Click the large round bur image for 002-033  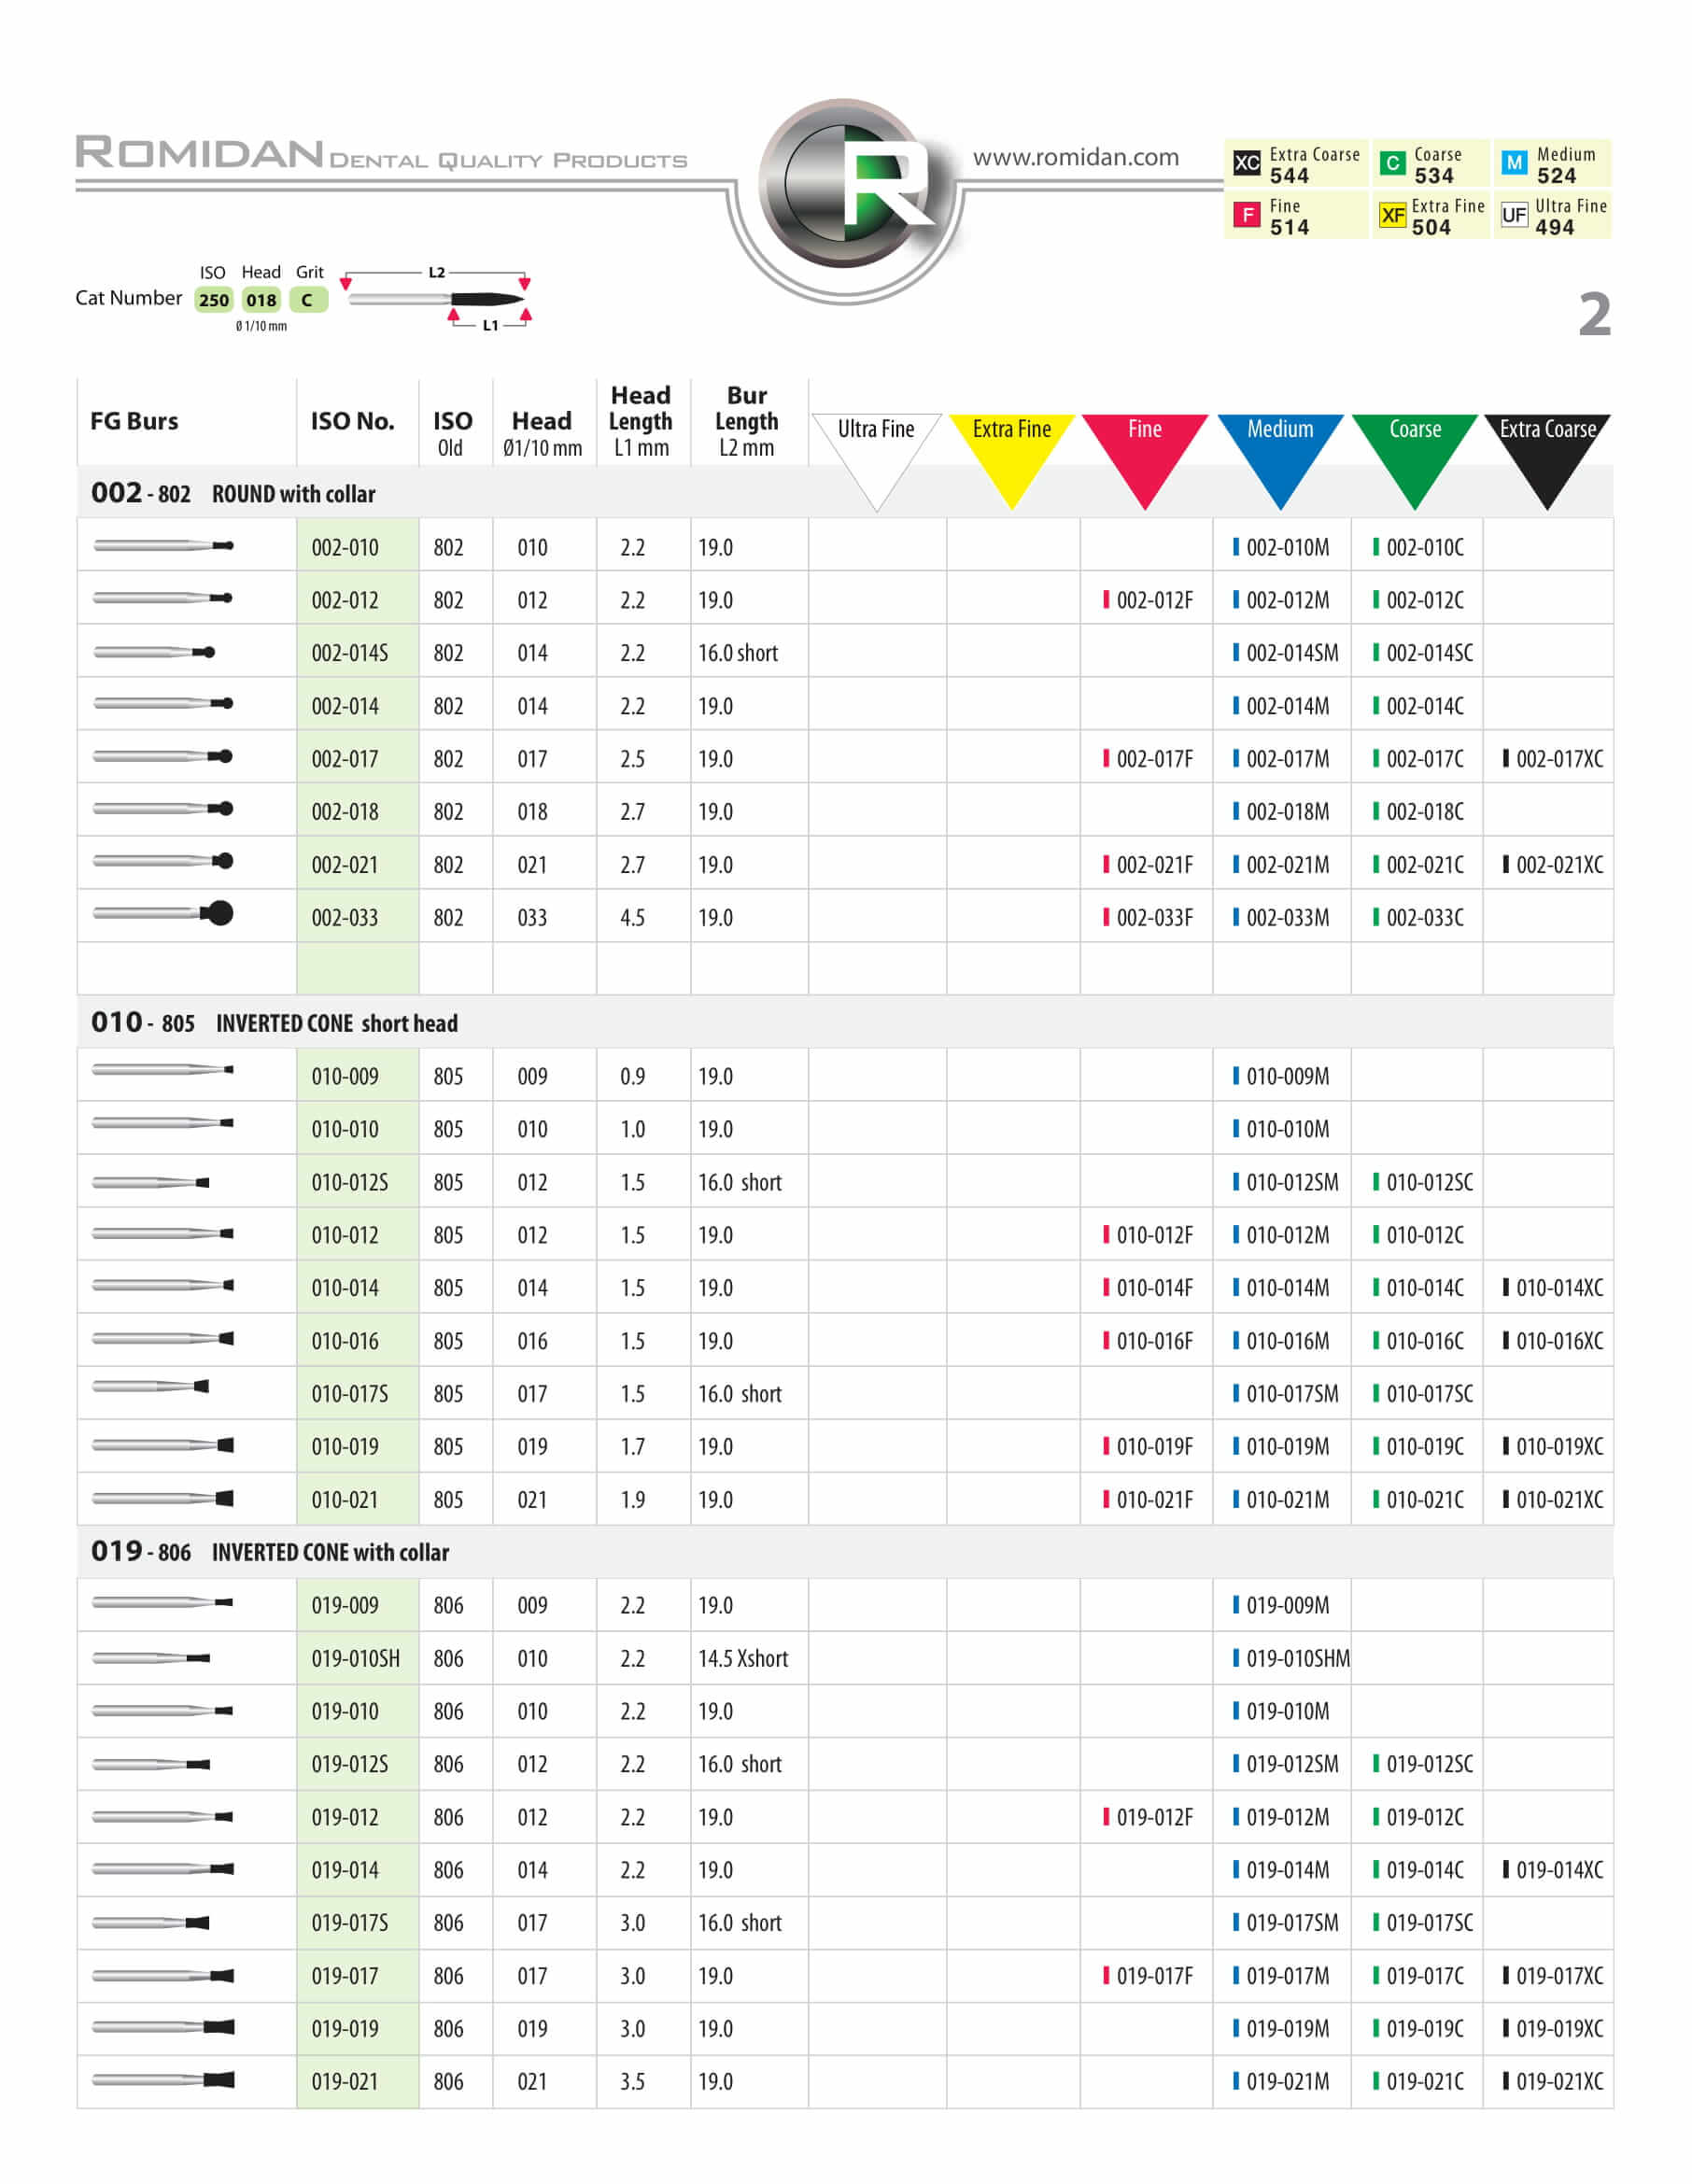click(x=163, y=913)
